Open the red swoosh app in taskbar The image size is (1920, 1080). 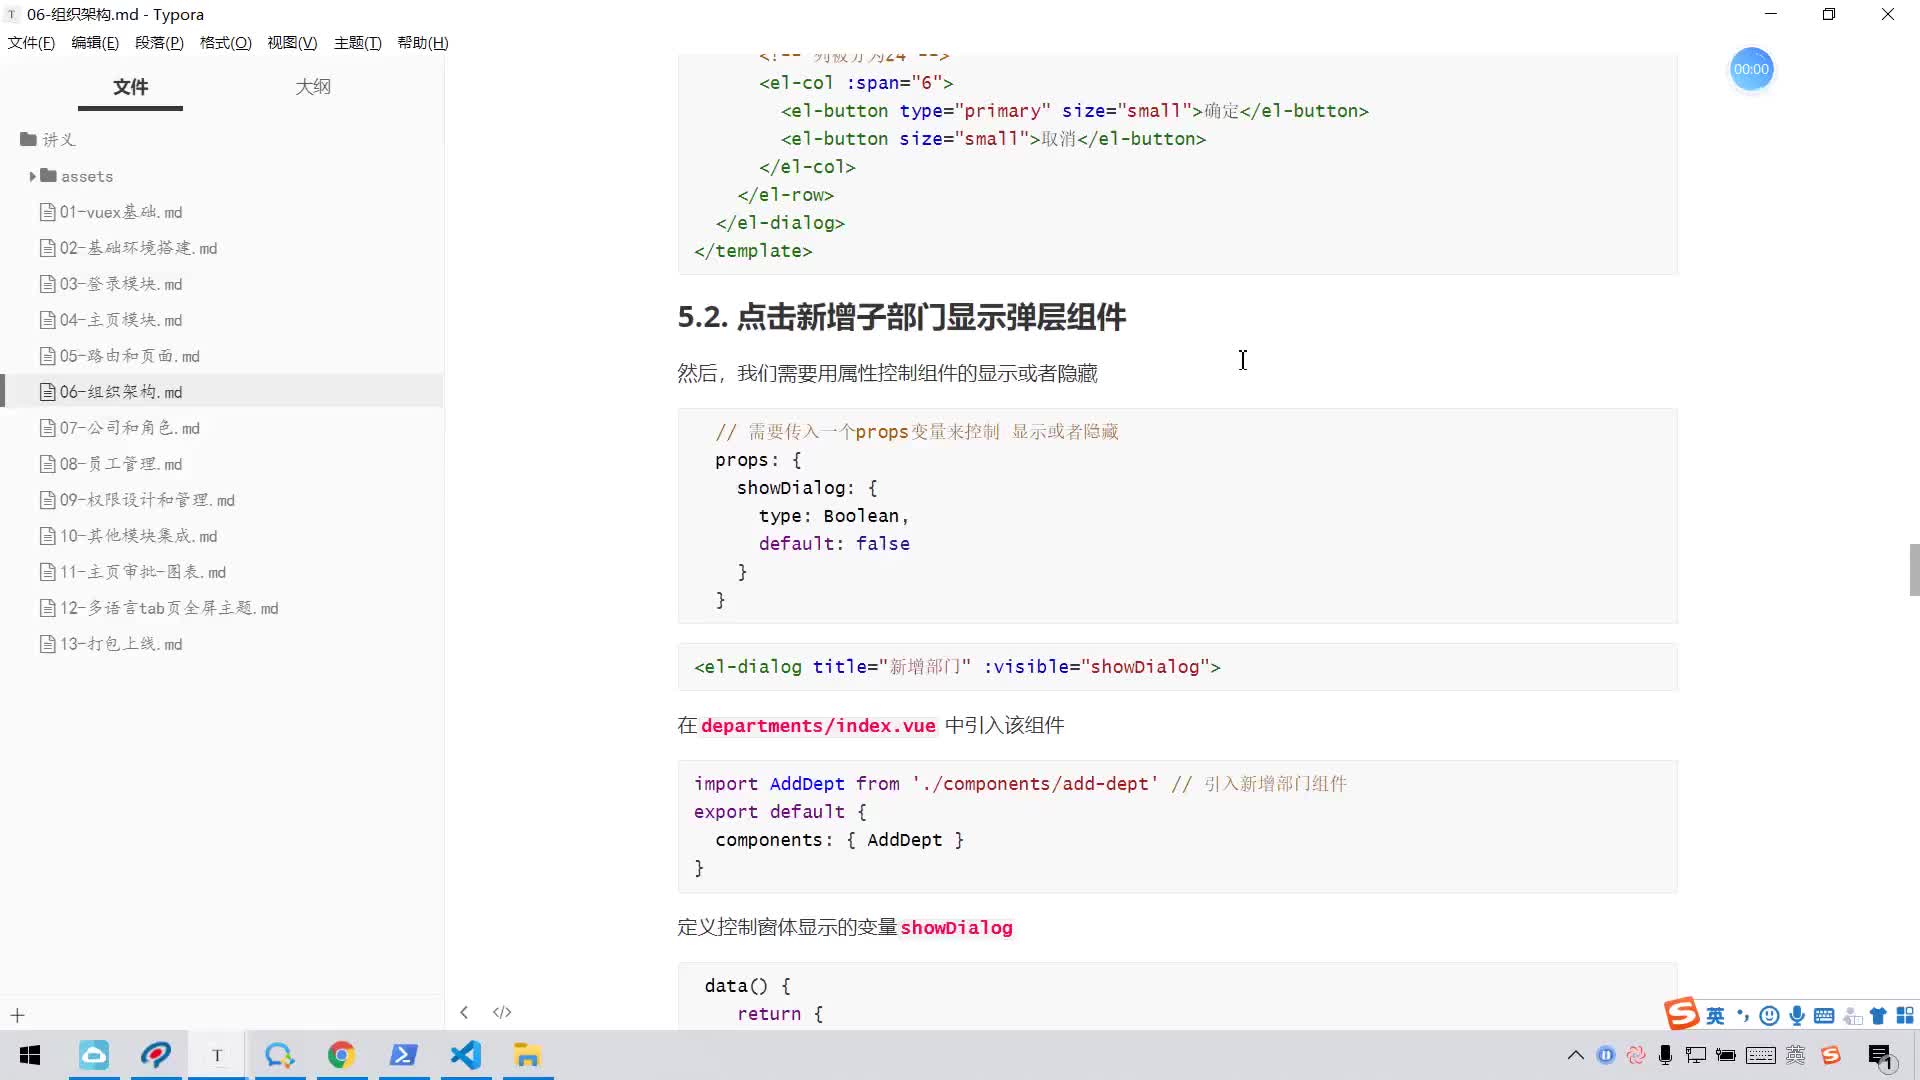156,1055
